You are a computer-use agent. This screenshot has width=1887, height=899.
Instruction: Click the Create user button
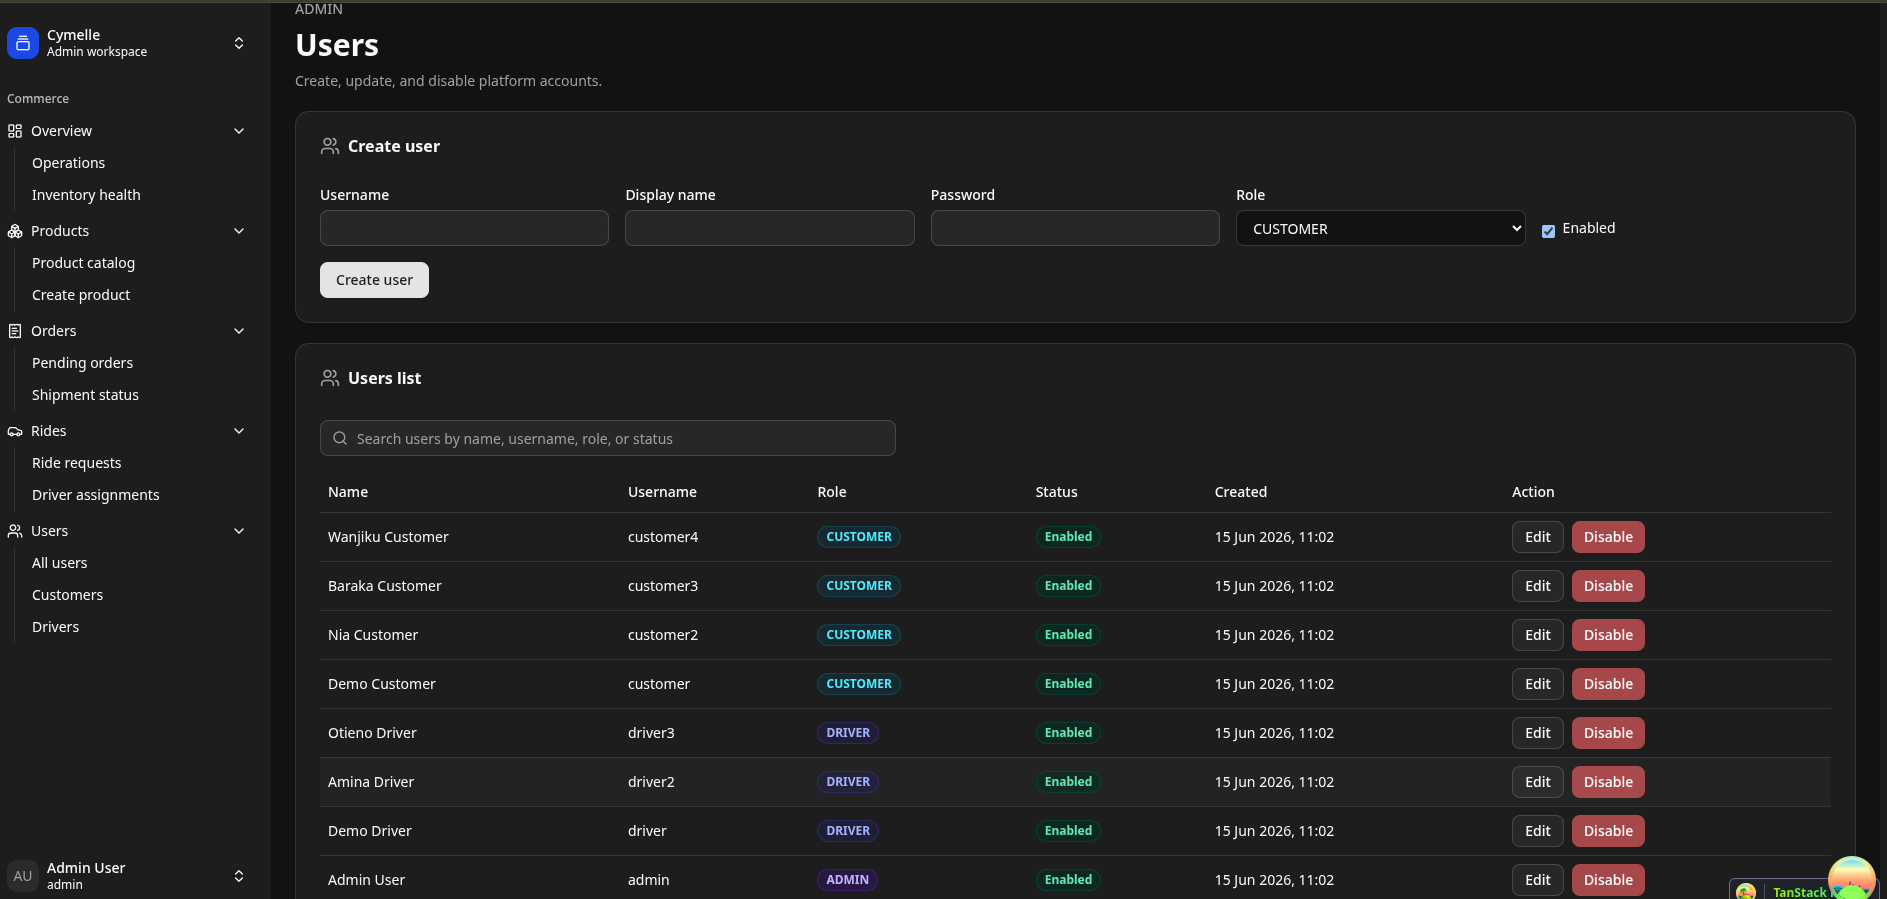[x=374, y=280]
